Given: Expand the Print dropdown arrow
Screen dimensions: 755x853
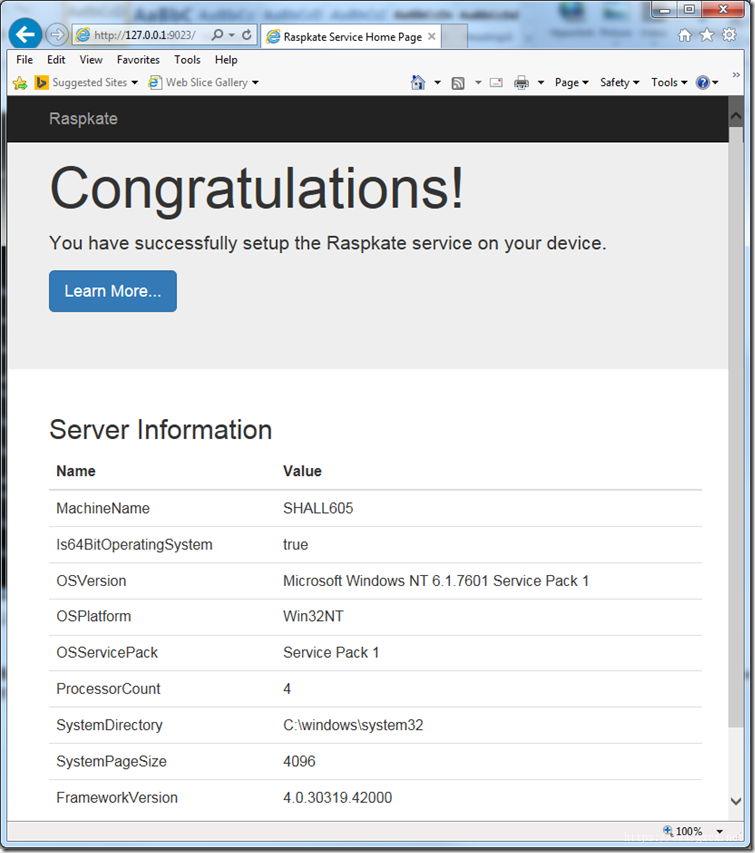Looking at the screenshot, I should click(x=541, y=83).
